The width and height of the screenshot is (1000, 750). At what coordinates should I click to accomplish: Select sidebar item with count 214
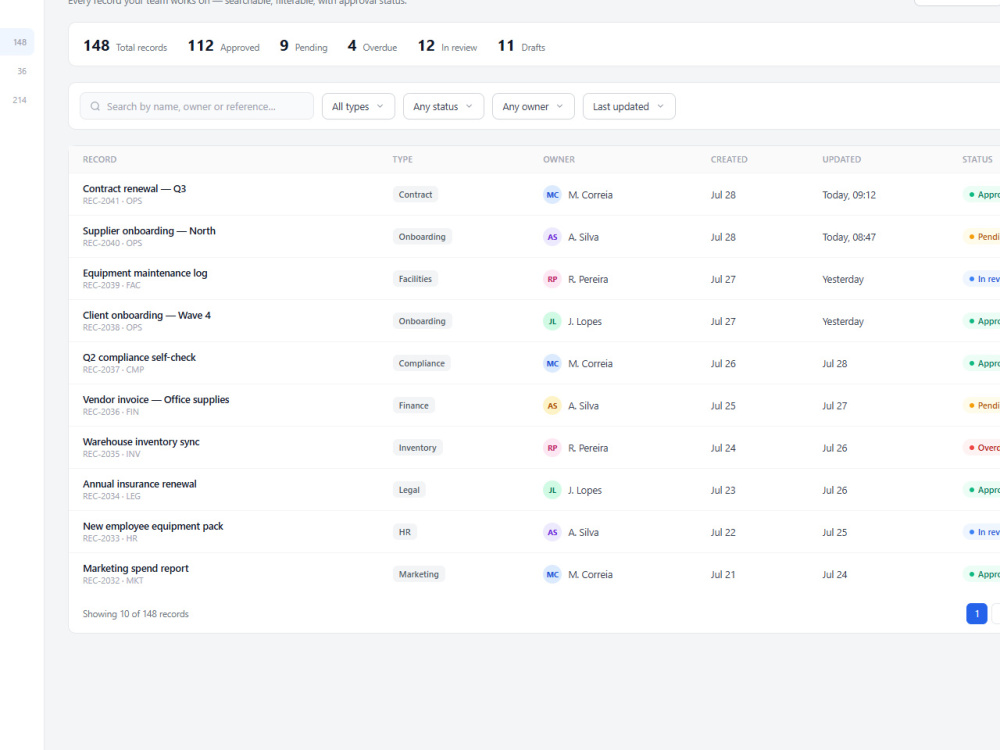20,100
